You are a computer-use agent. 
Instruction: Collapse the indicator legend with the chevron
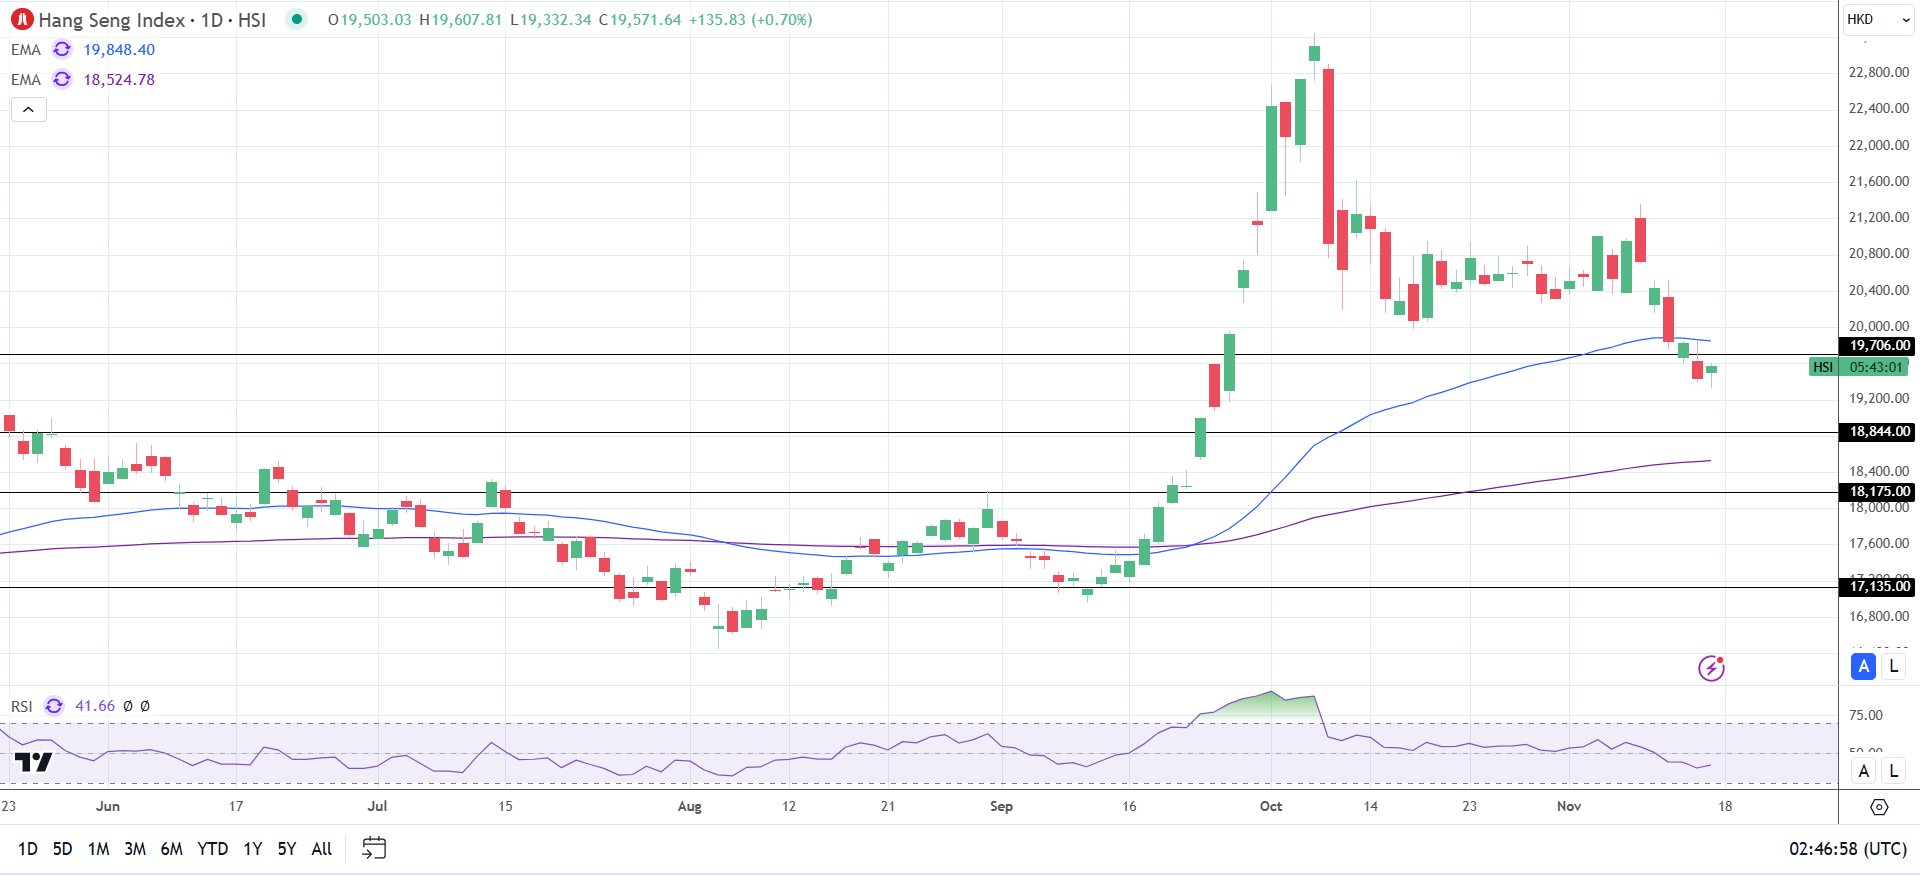click(x=29, y=109)
